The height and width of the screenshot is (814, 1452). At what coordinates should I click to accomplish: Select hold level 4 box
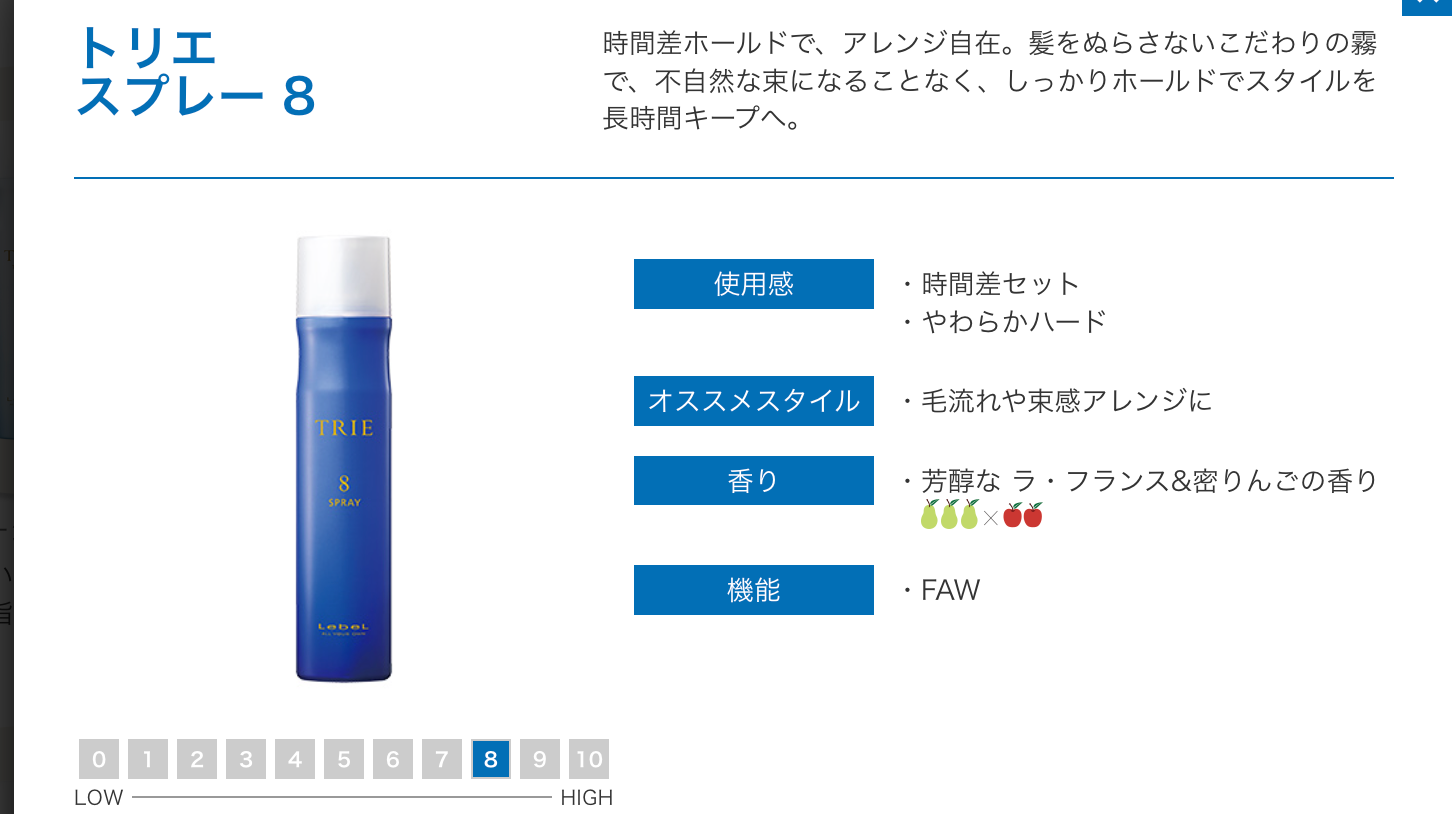pos(295,760)
